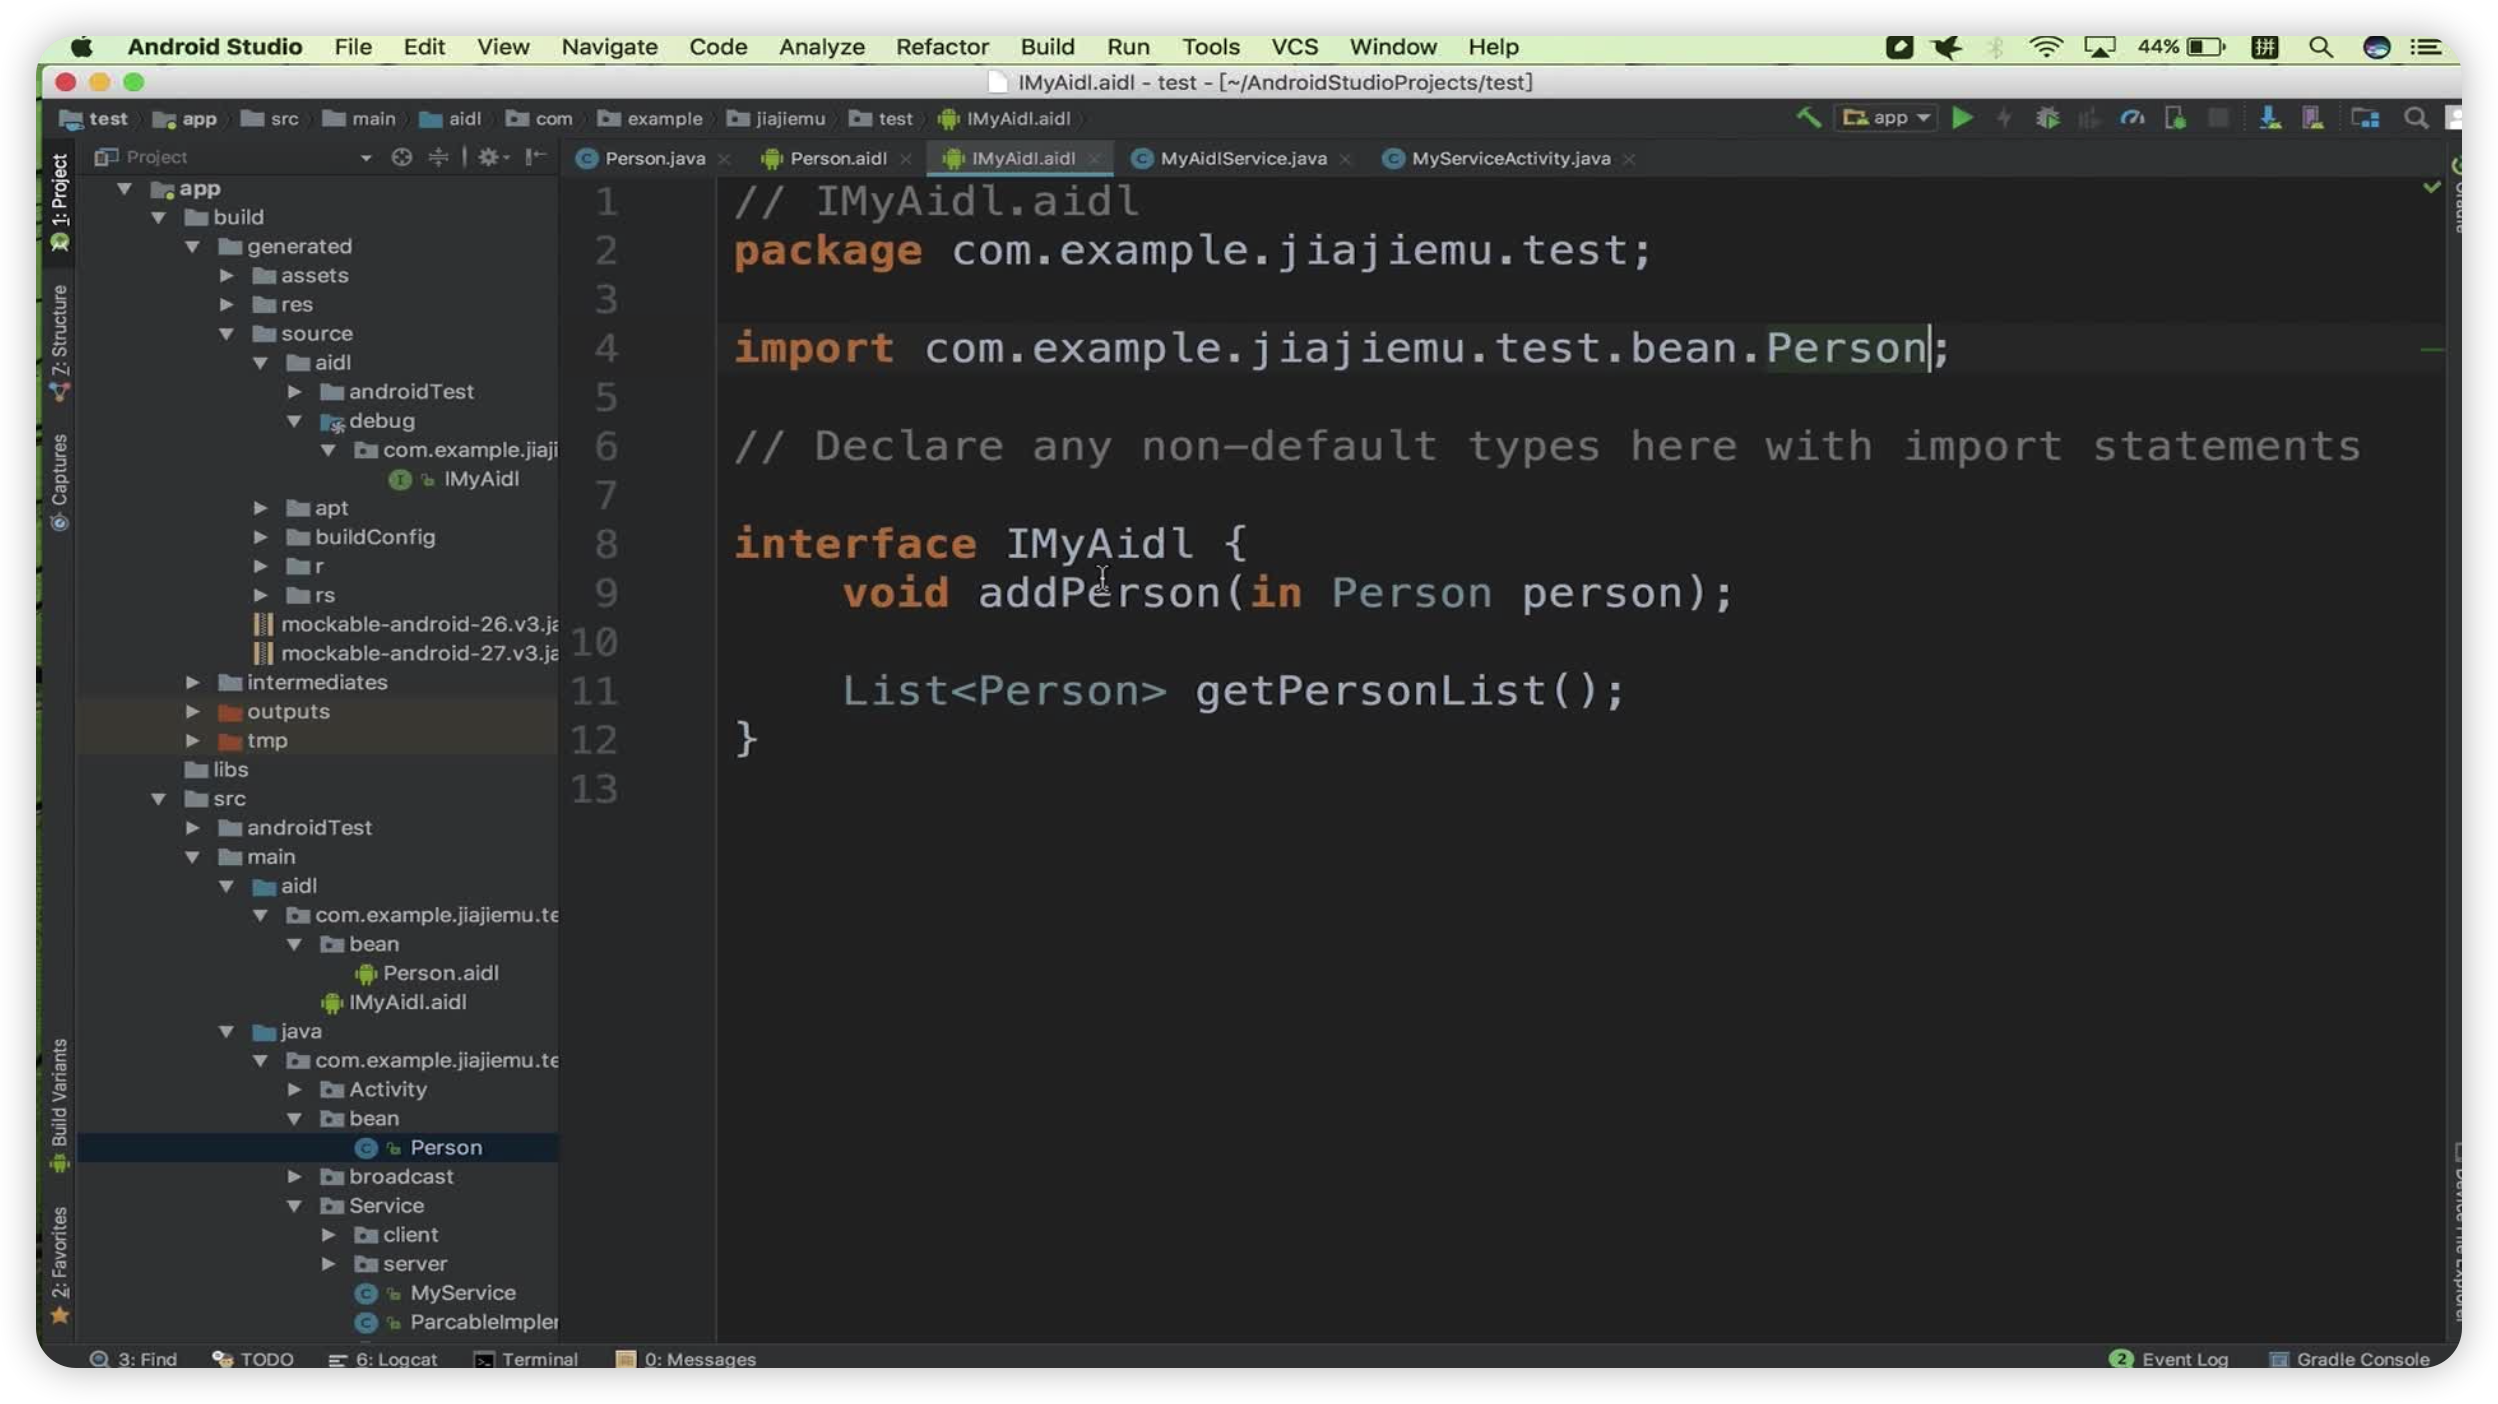
Task: Select Person.aidl in project tree
Action: pos(440,973)
